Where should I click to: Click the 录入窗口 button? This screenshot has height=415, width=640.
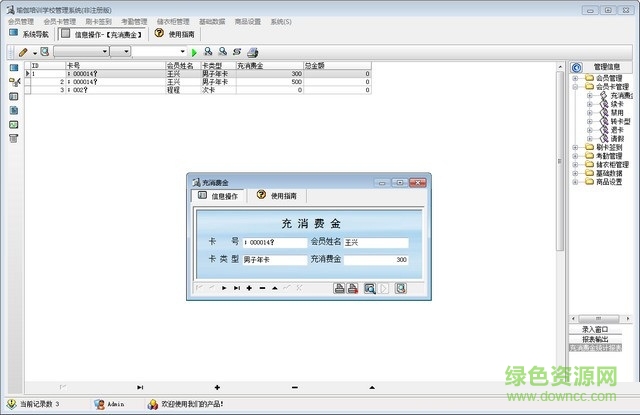coord(595,329)
